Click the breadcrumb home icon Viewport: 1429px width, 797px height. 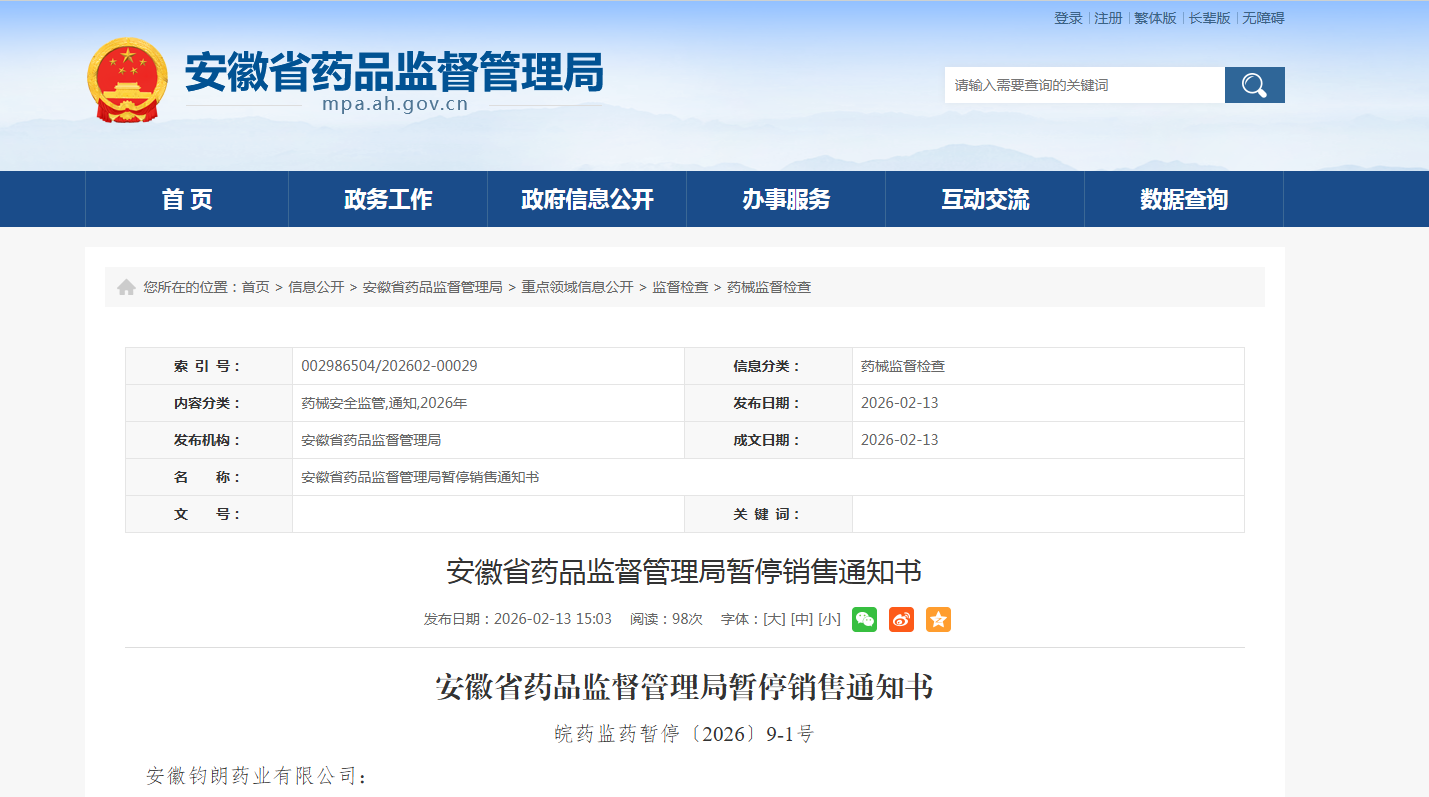coord(126,288)
